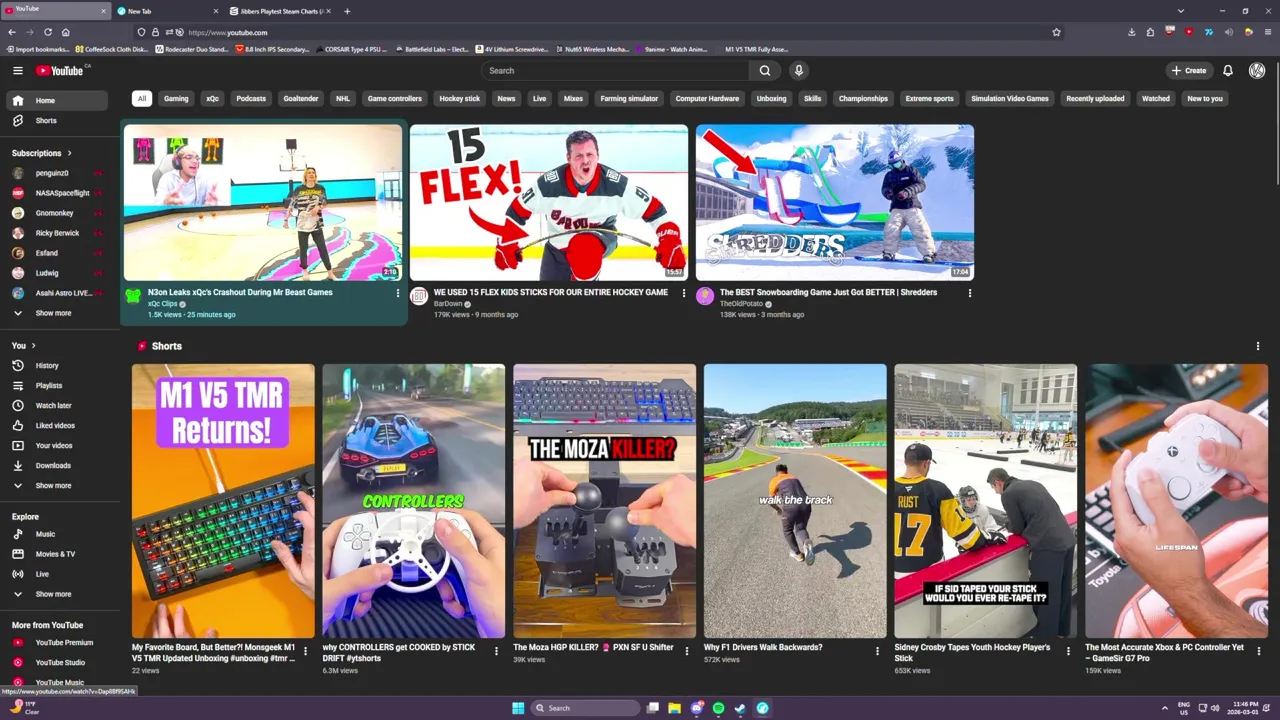The width and height of the screenshot is (1280, 720).
Task: Open YouTube Premium link
Action: coord(55,642)
